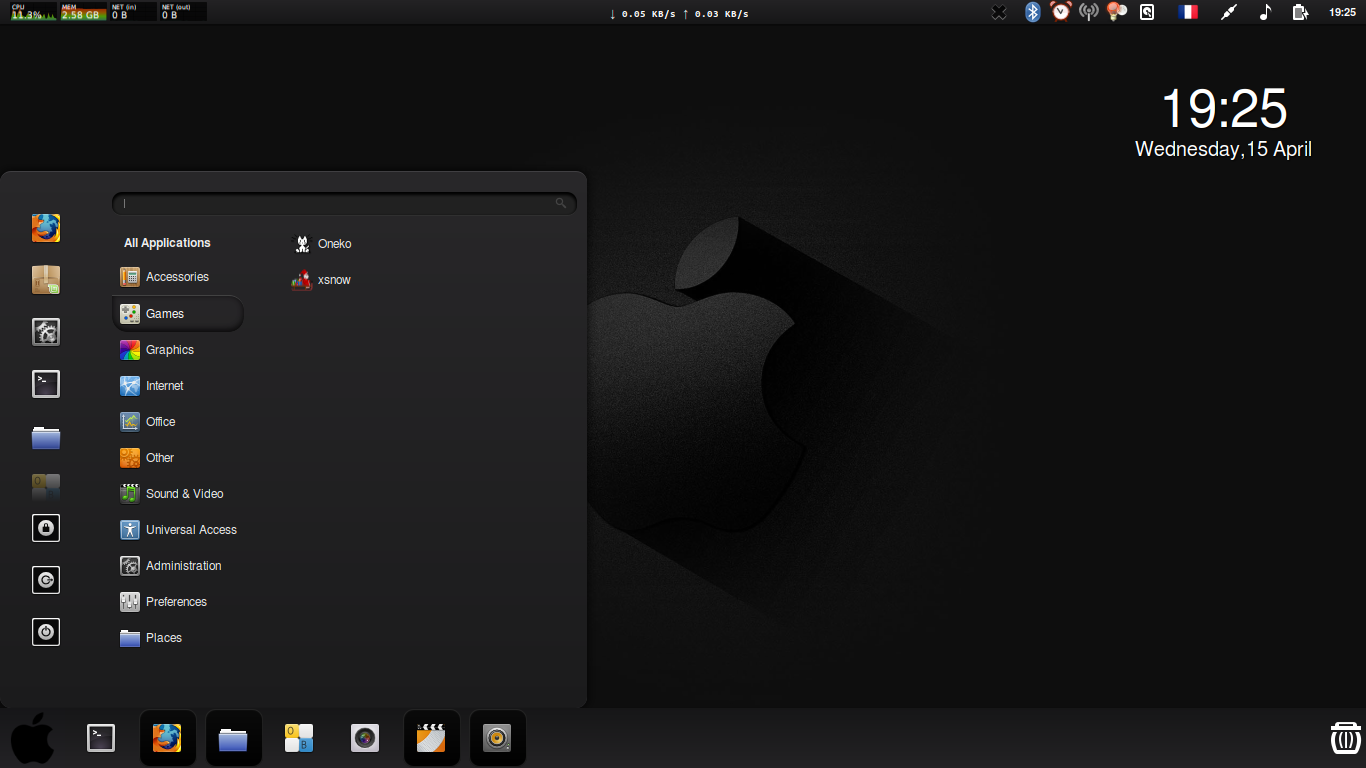
Task: Switch keyboard layout via French flag
Action: pos(1188,12)
